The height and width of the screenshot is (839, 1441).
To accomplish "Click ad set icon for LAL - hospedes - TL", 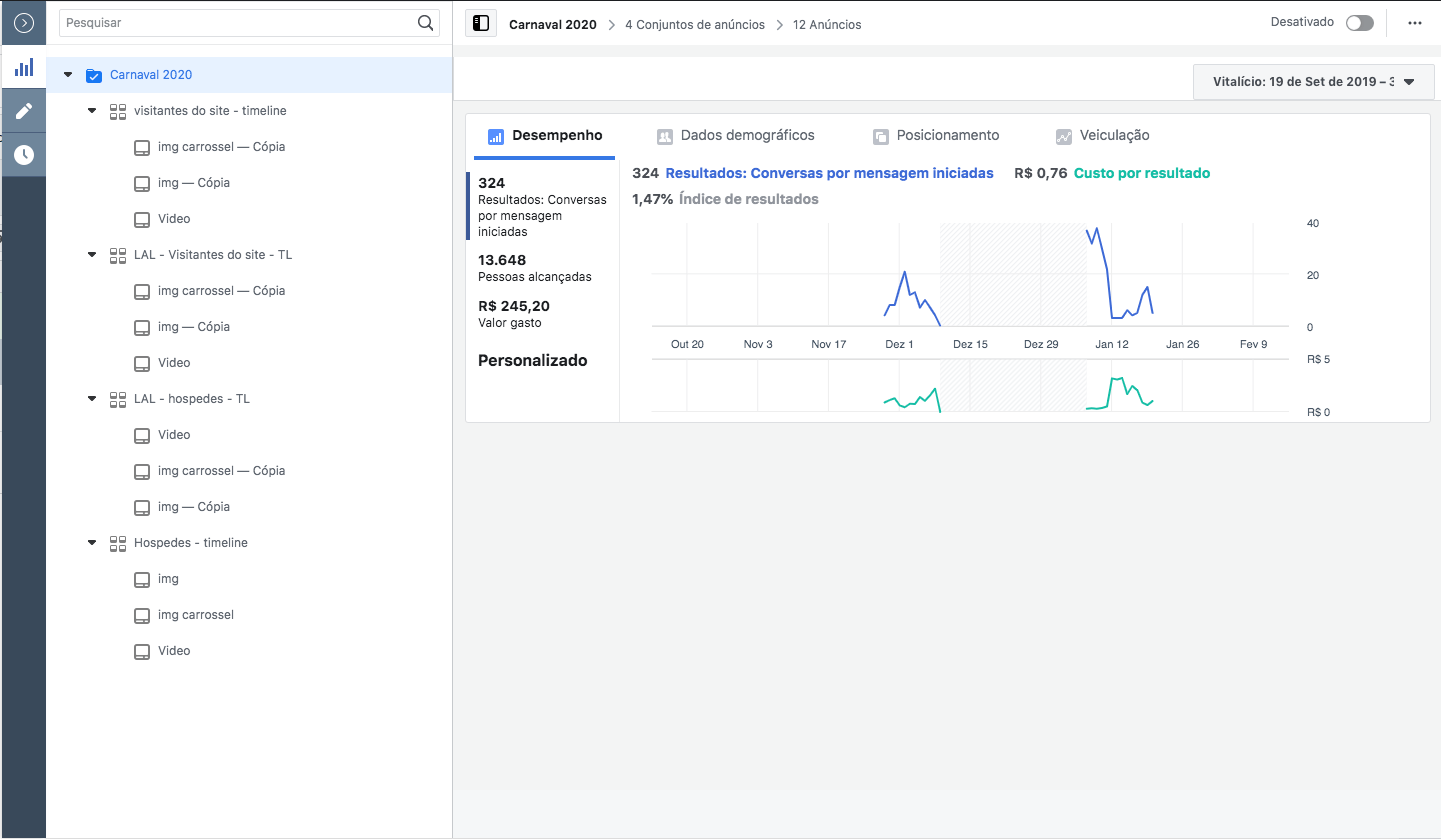I will coord(118,399).
